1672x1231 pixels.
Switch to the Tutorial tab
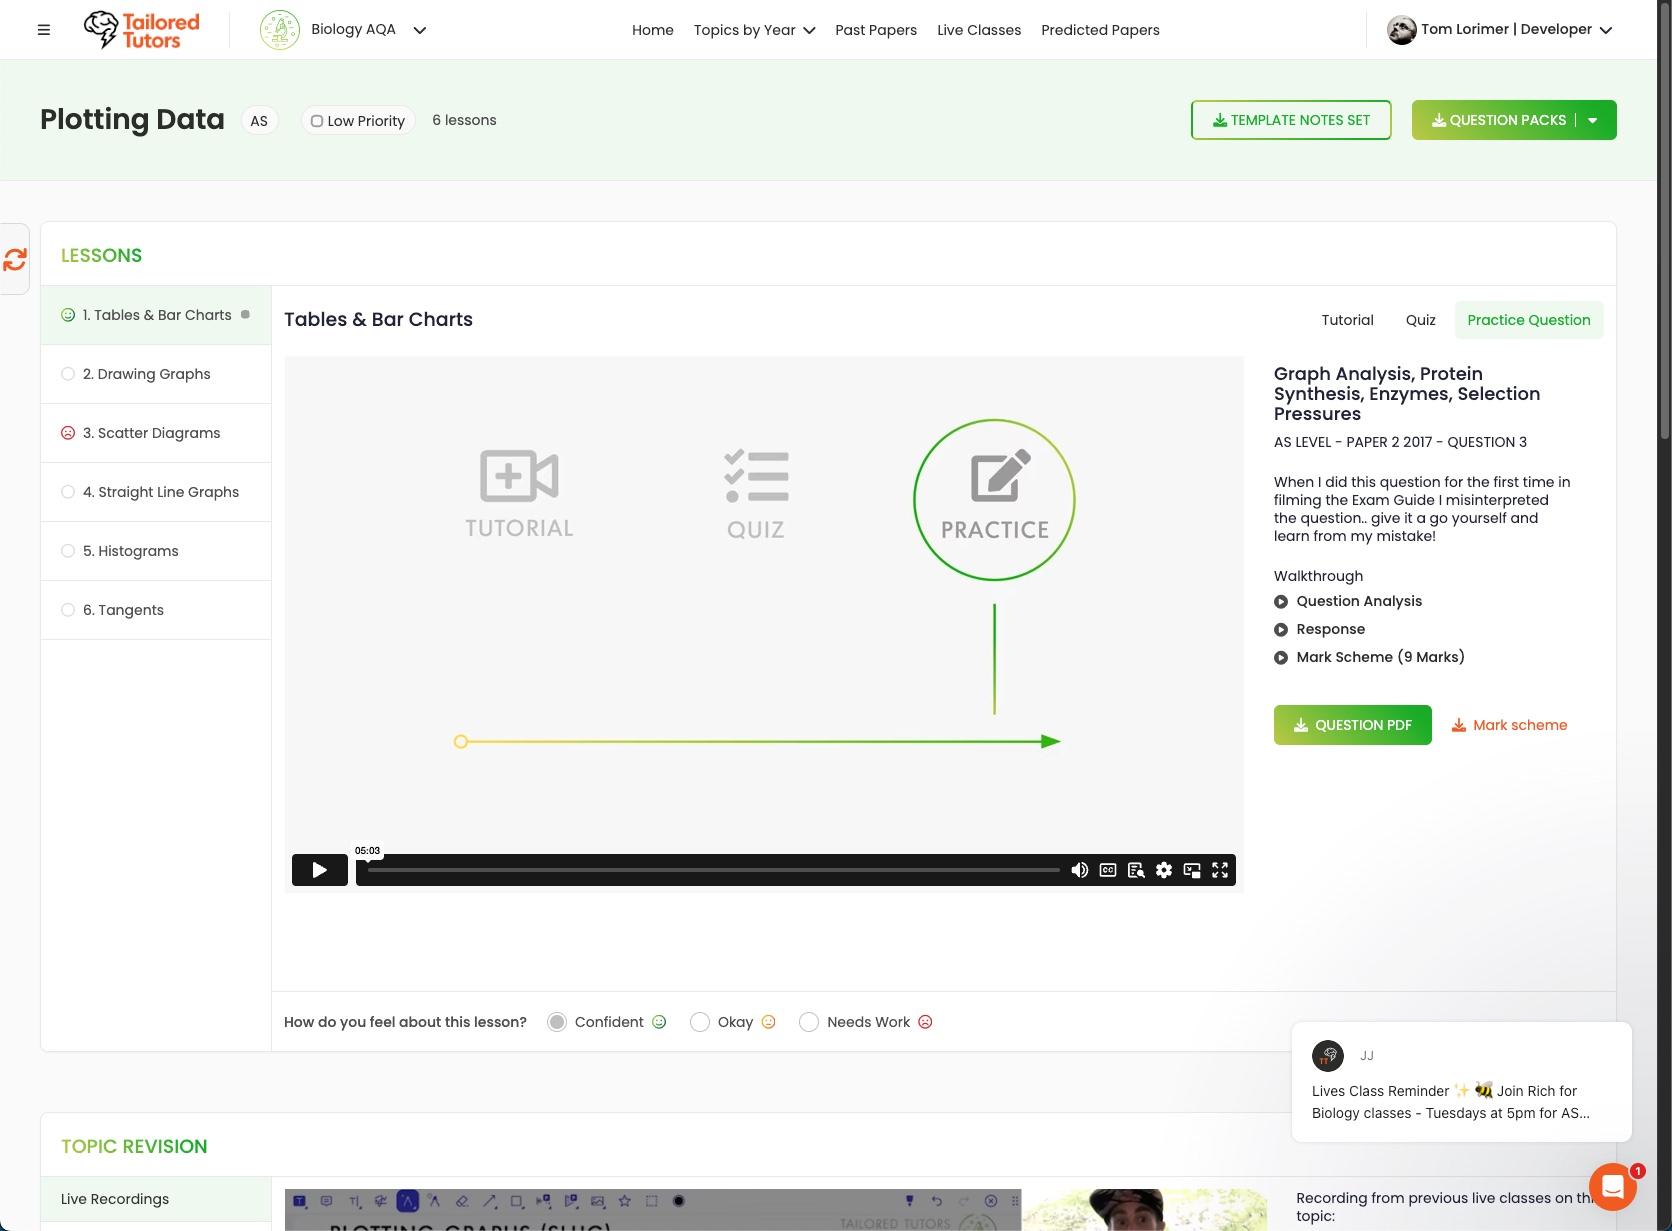point(1347,320)
